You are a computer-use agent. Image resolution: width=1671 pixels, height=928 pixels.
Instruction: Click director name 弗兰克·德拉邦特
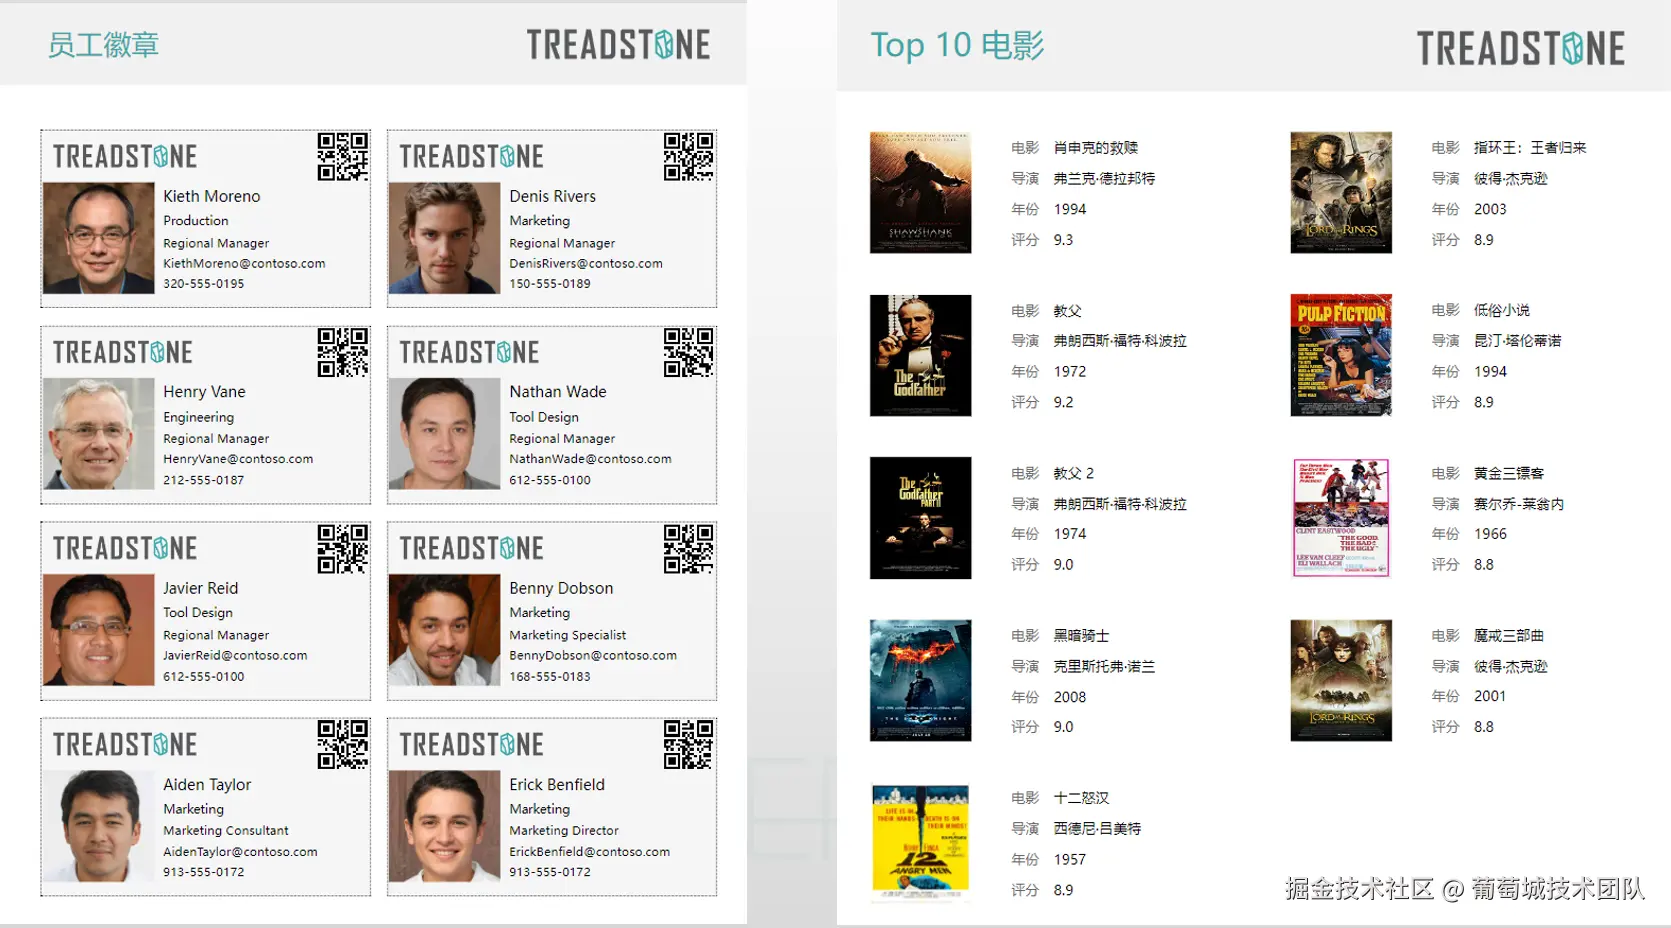[x=1104, y=179]
